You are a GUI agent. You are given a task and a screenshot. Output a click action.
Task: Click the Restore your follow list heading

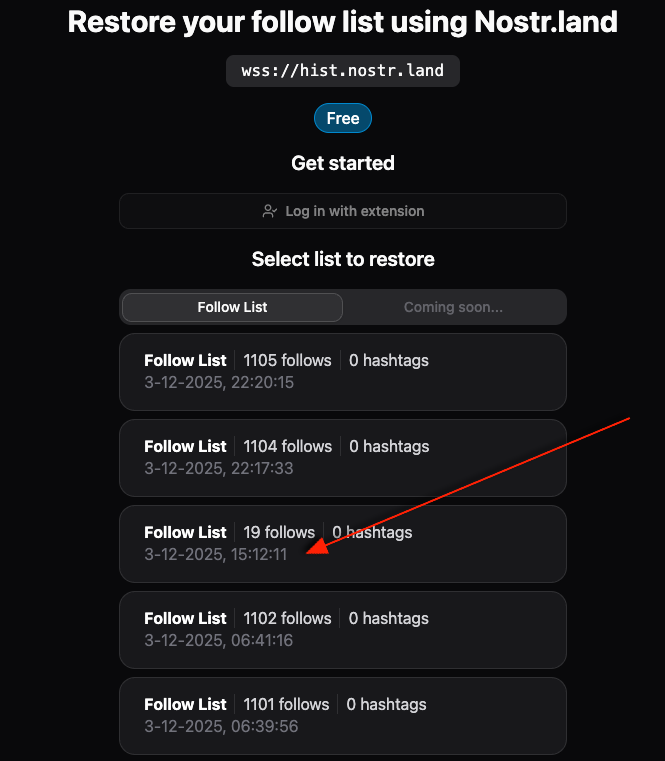[x=342, y=22]
